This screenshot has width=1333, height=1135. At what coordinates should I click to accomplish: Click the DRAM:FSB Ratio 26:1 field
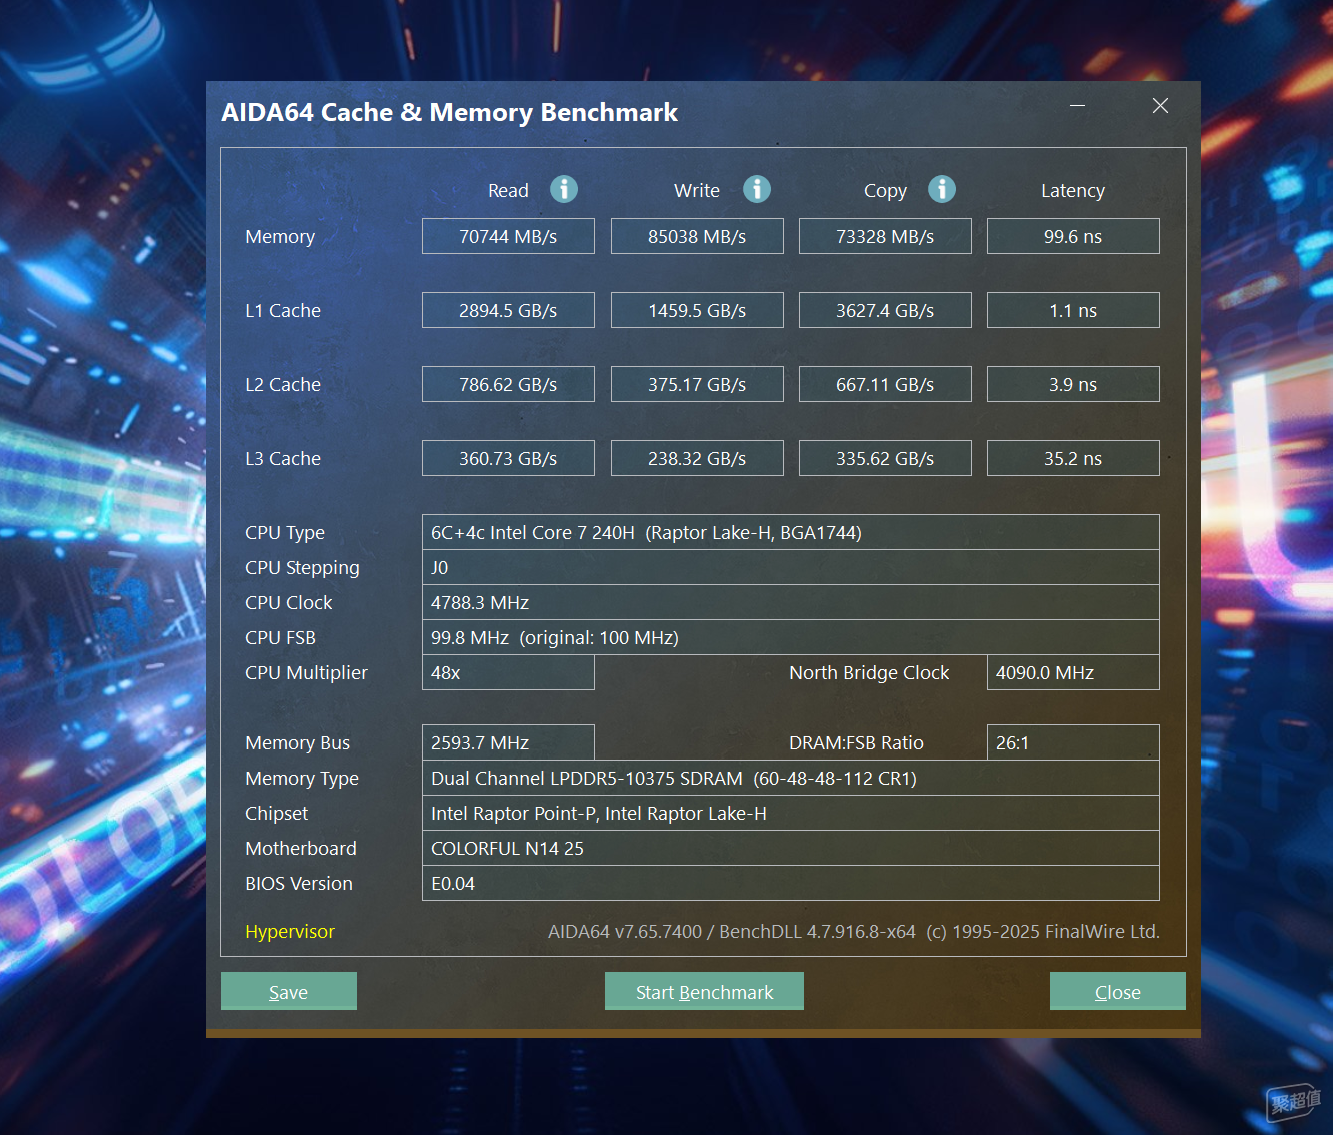click(x=1073, y=742)
